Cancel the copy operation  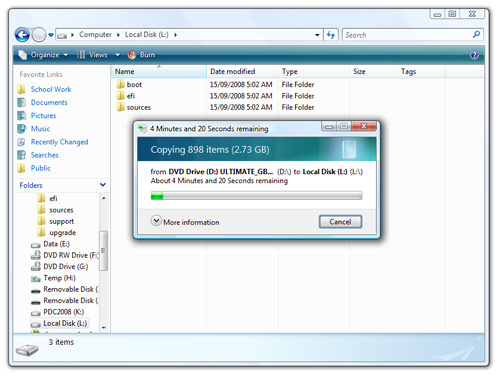[340, 222]
